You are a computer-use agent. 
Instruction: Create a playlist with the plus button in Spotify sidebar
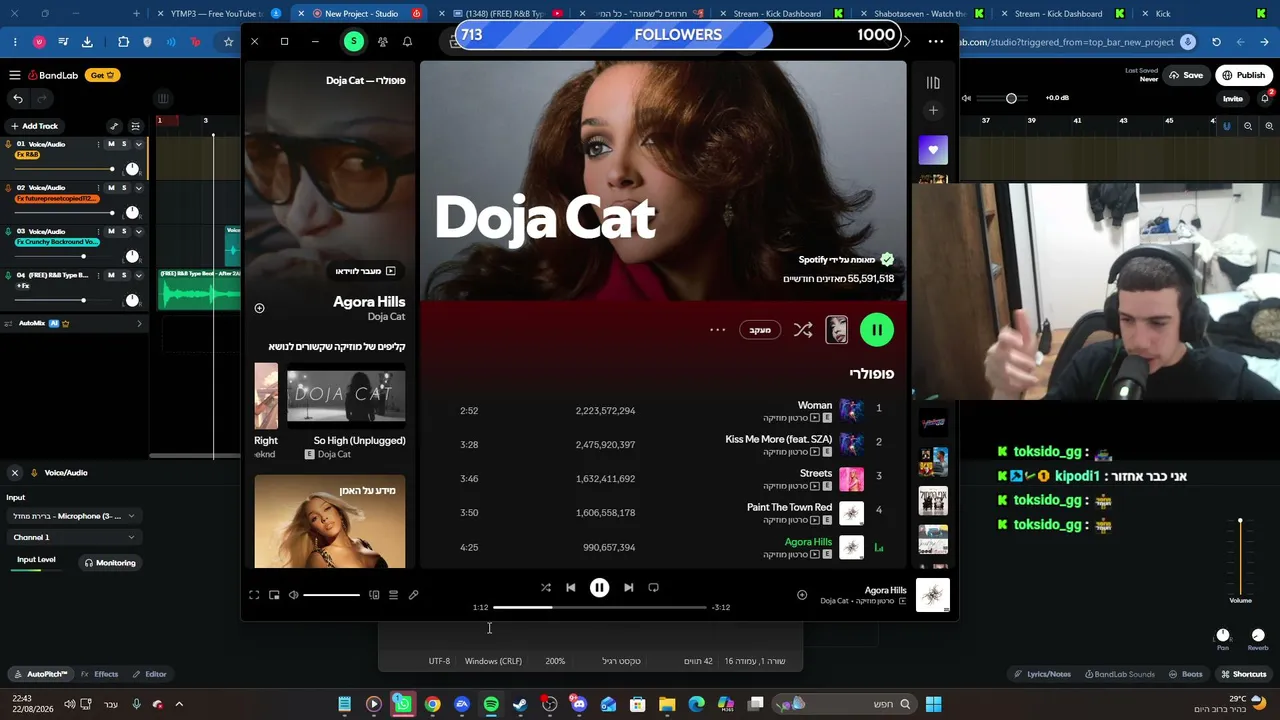[933, 111]
